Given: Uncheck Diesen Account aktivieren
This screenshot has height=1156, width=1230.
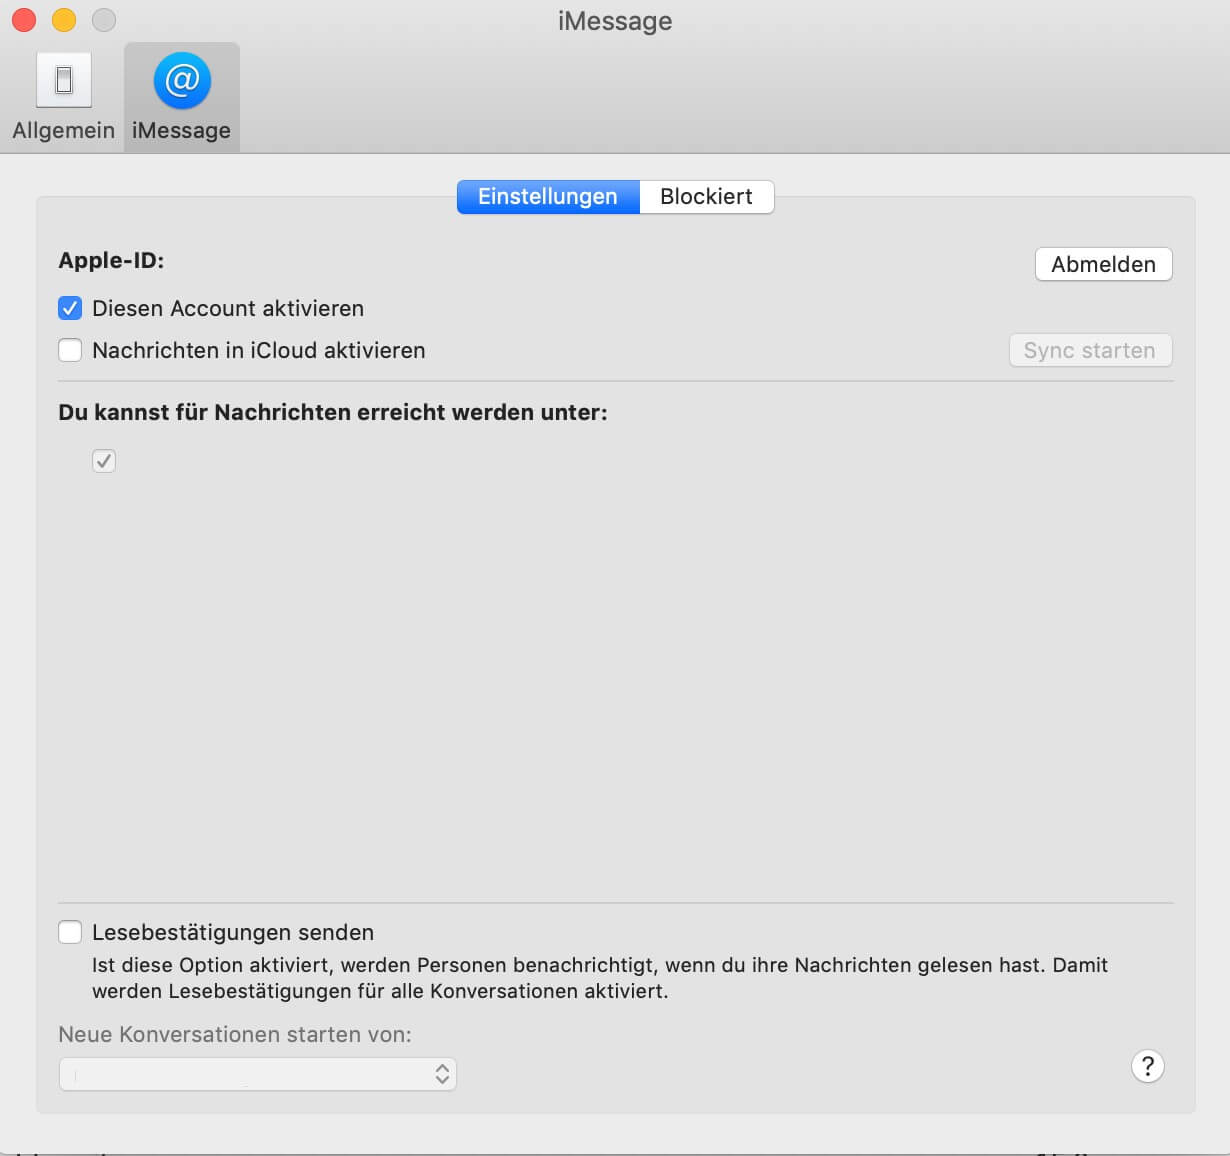Looking at the screenshot, I should pos(70,308).
